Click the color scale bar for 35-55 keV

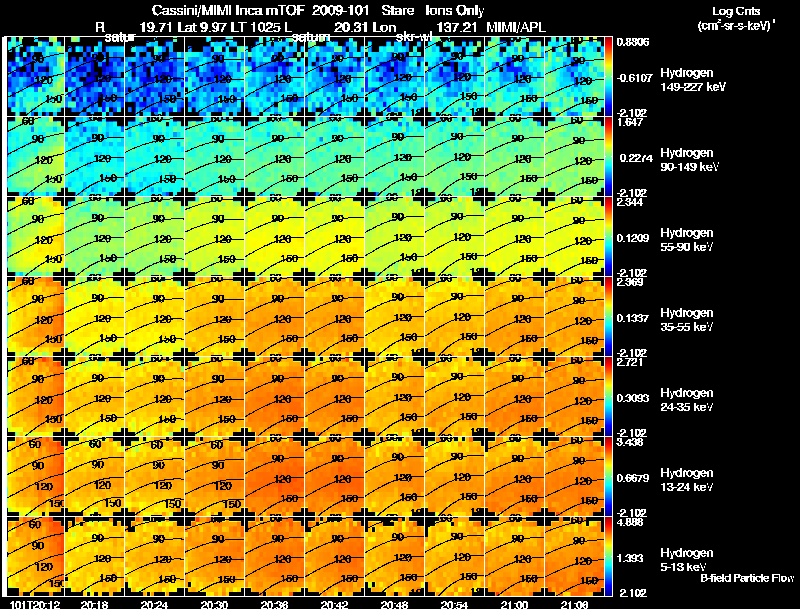(608, 317)
